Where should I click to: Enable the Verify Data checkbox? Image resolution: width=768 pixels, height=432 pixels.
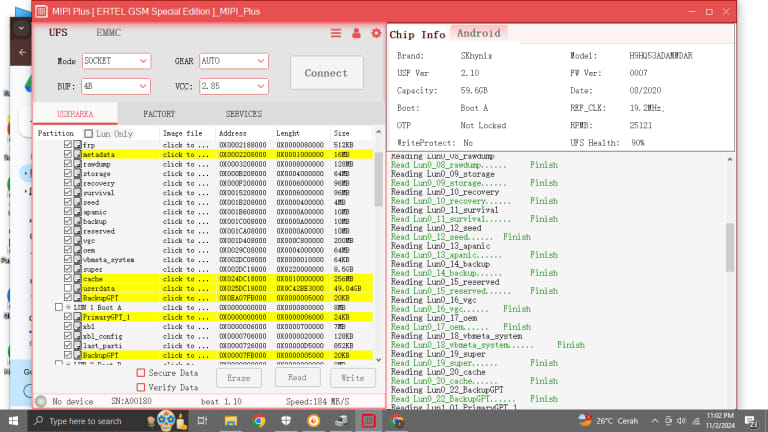coord(141,387)
